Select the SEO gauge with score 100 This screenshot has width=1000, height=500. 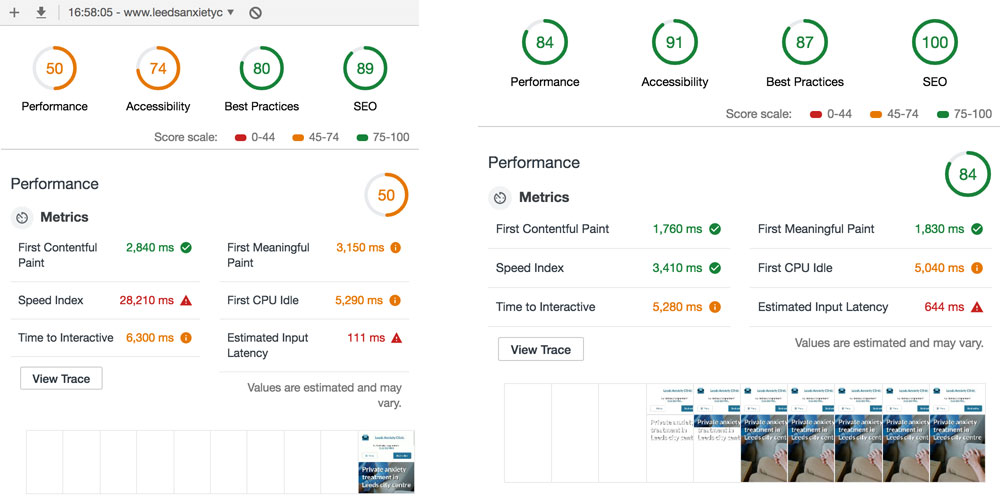[935, 43]
